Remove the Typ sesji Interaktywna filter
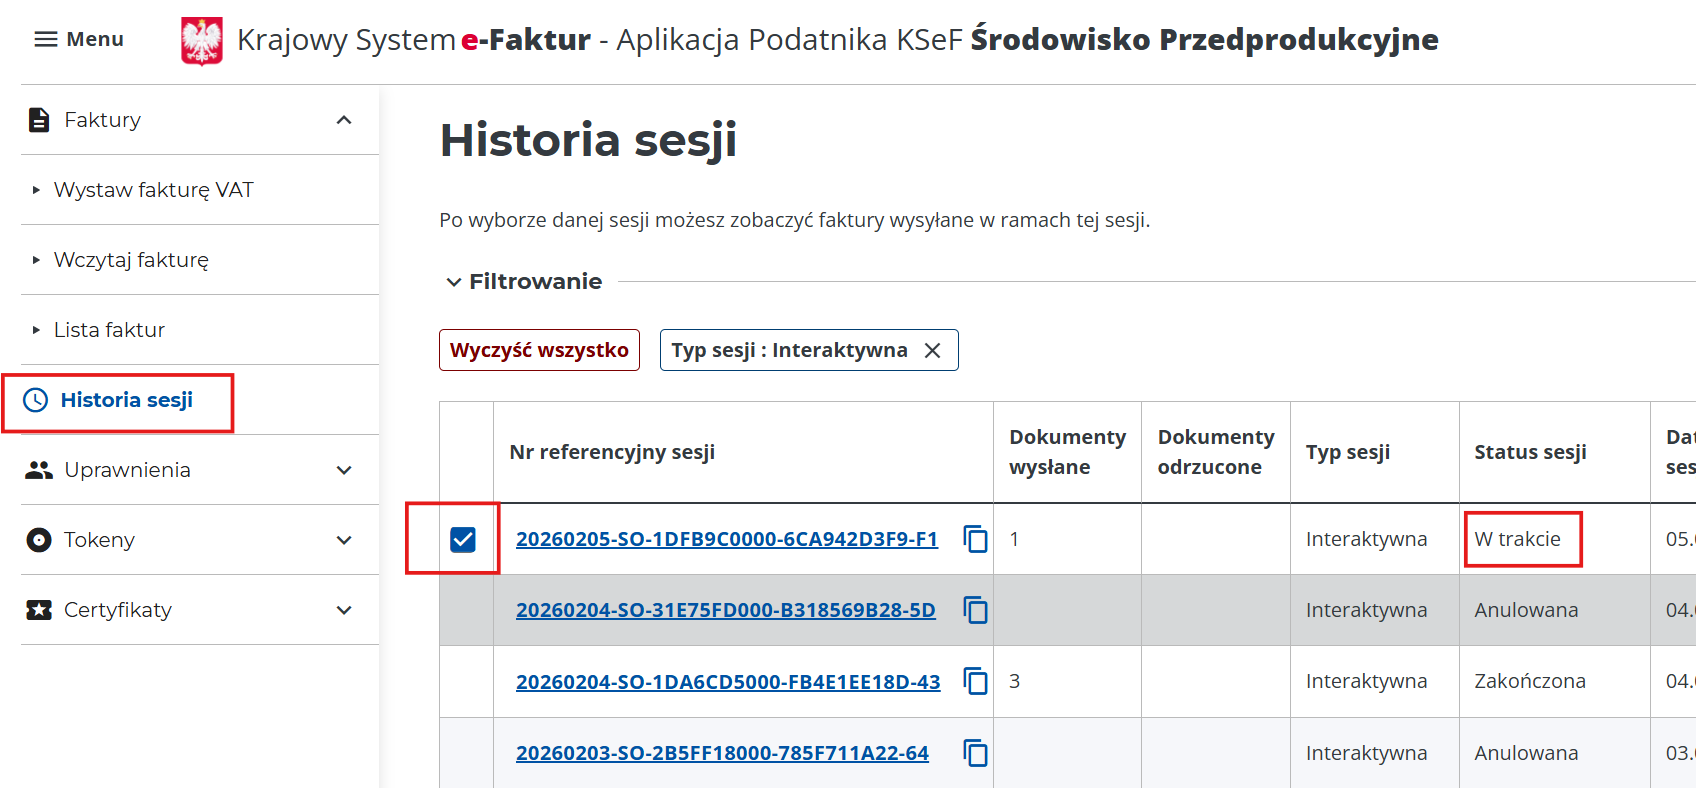The width and height of the screenshot is (1696, 788). click(x=932, y=350)
